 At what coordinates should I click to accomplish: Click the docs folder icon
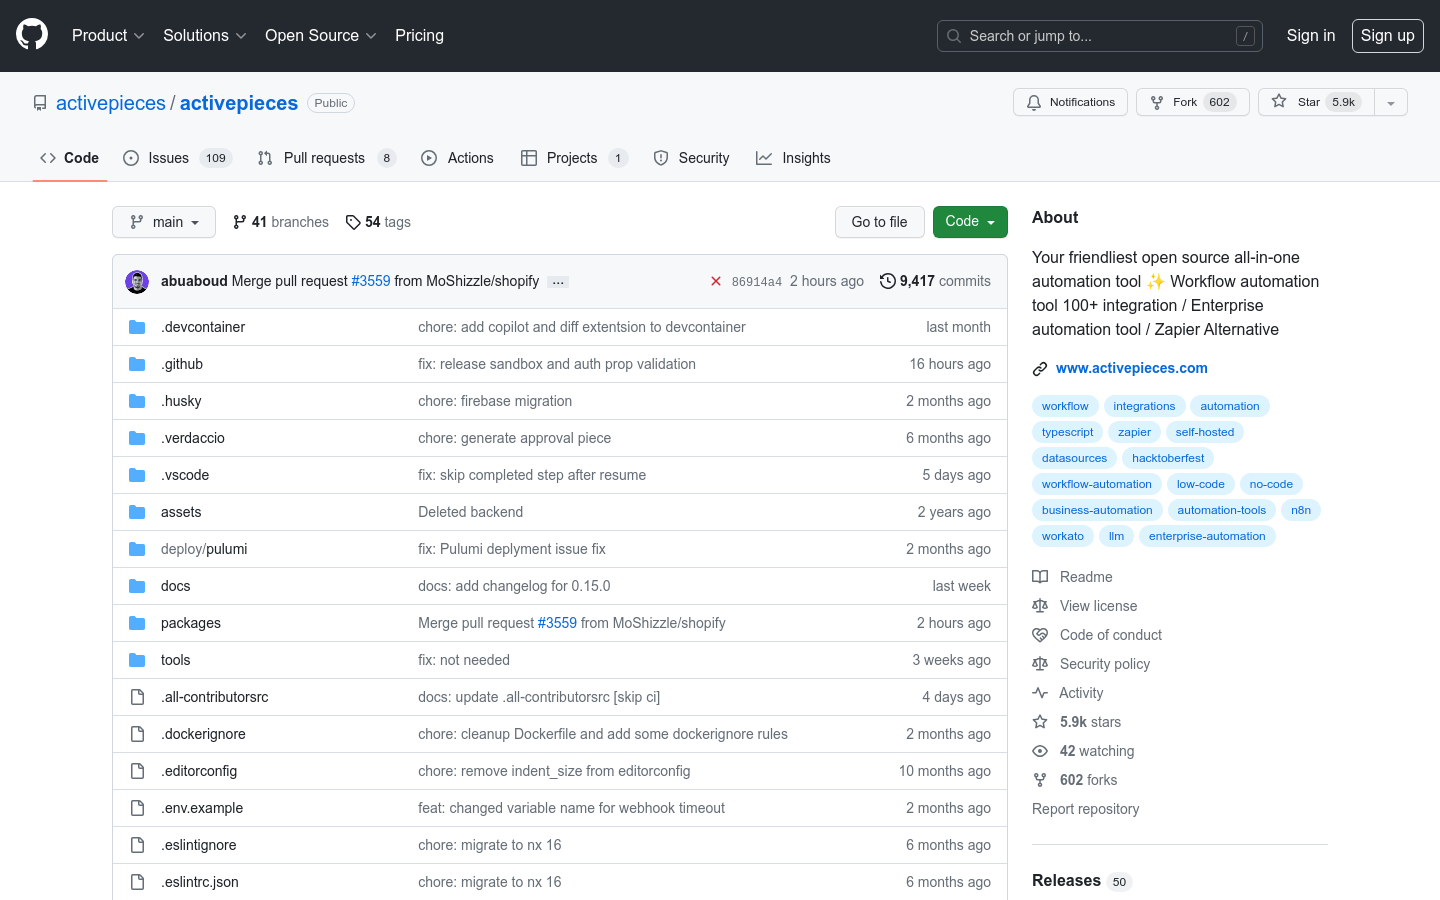[x=137, y=586]
